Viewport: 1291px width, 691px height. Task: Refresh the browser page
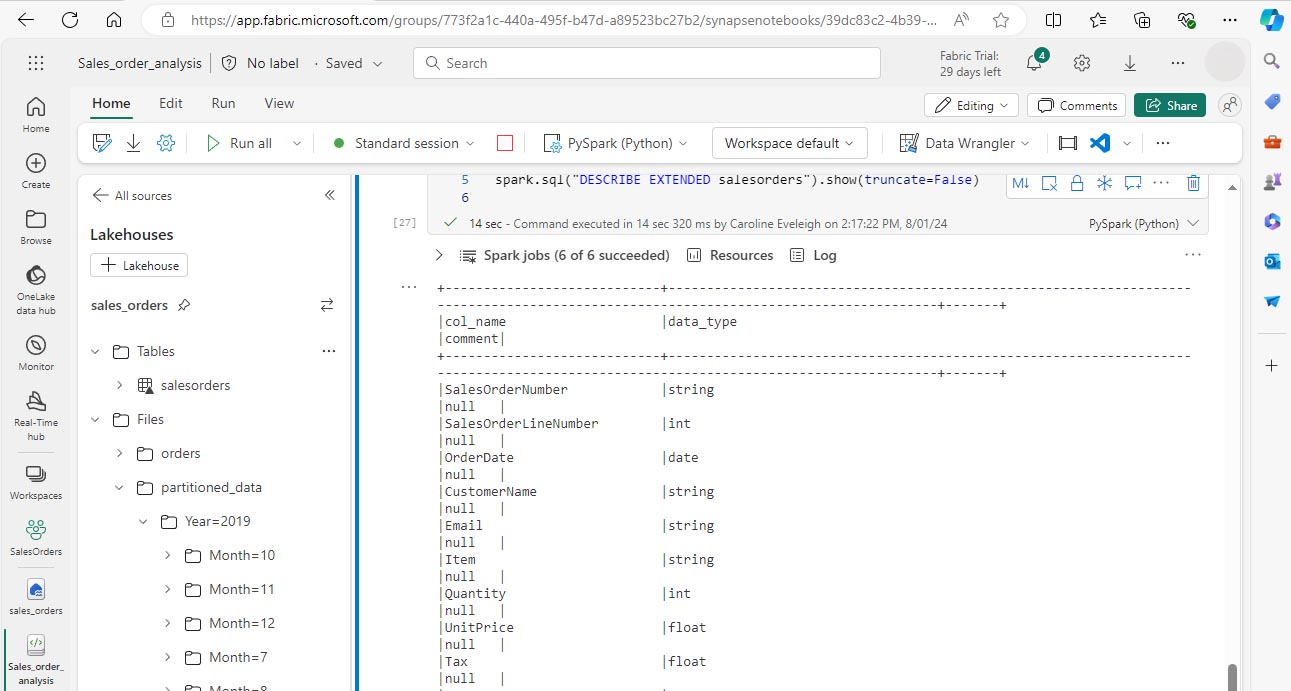pos(69,20)
